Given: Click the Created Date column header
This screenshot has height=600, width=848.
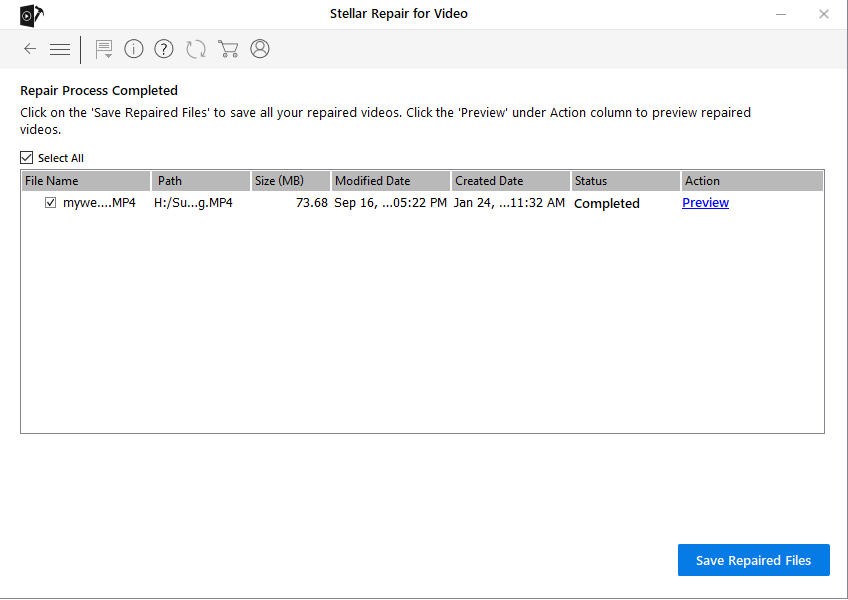Looking at the screenshot, I should [x=510, y=181].
